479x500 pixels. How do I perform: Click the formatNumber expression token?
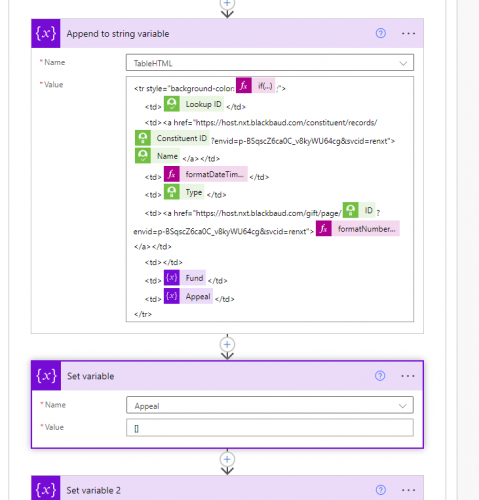(x=358, y=229)
